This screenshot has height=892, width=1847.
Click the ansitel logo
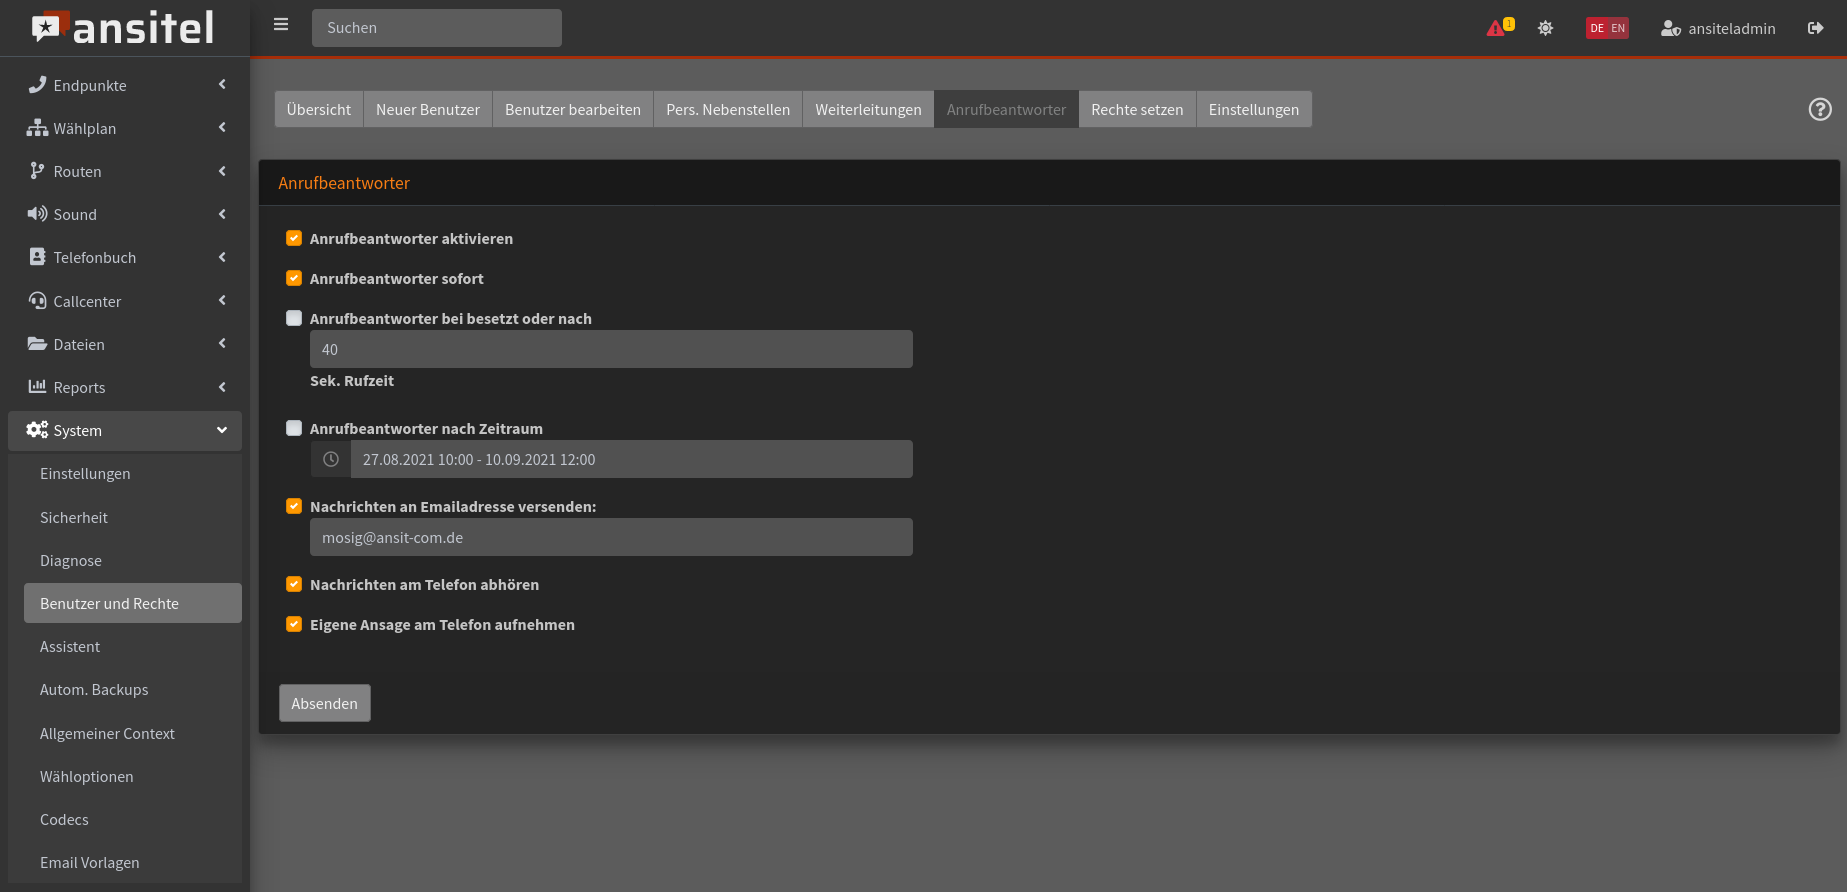[x=124, y=28]
